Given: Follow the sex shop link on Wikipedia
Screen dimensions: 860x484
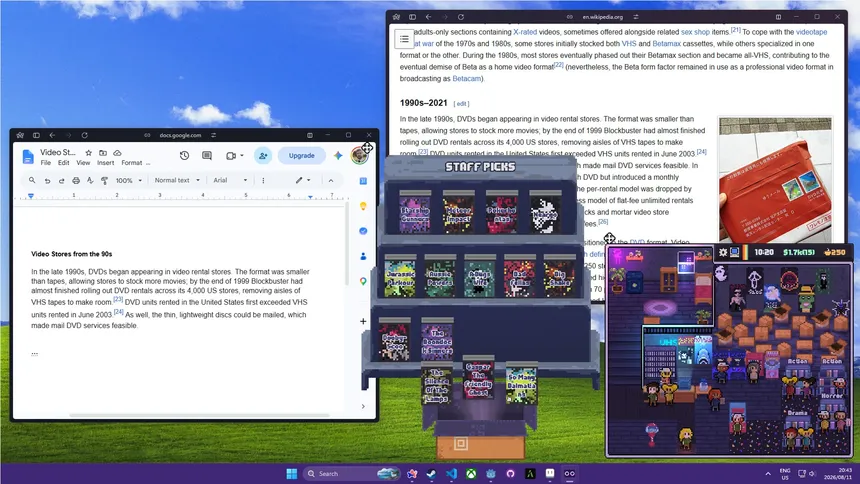Looking at the screenshot, I should [x=695, y=32].
